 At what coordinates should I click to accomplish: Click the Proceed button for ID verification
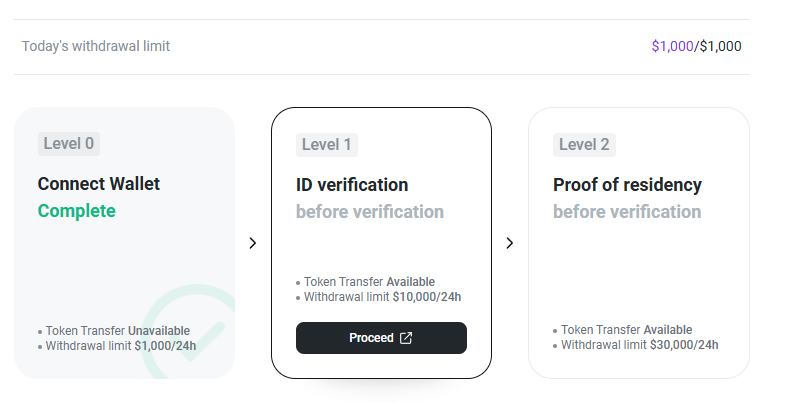click(381, 338)
